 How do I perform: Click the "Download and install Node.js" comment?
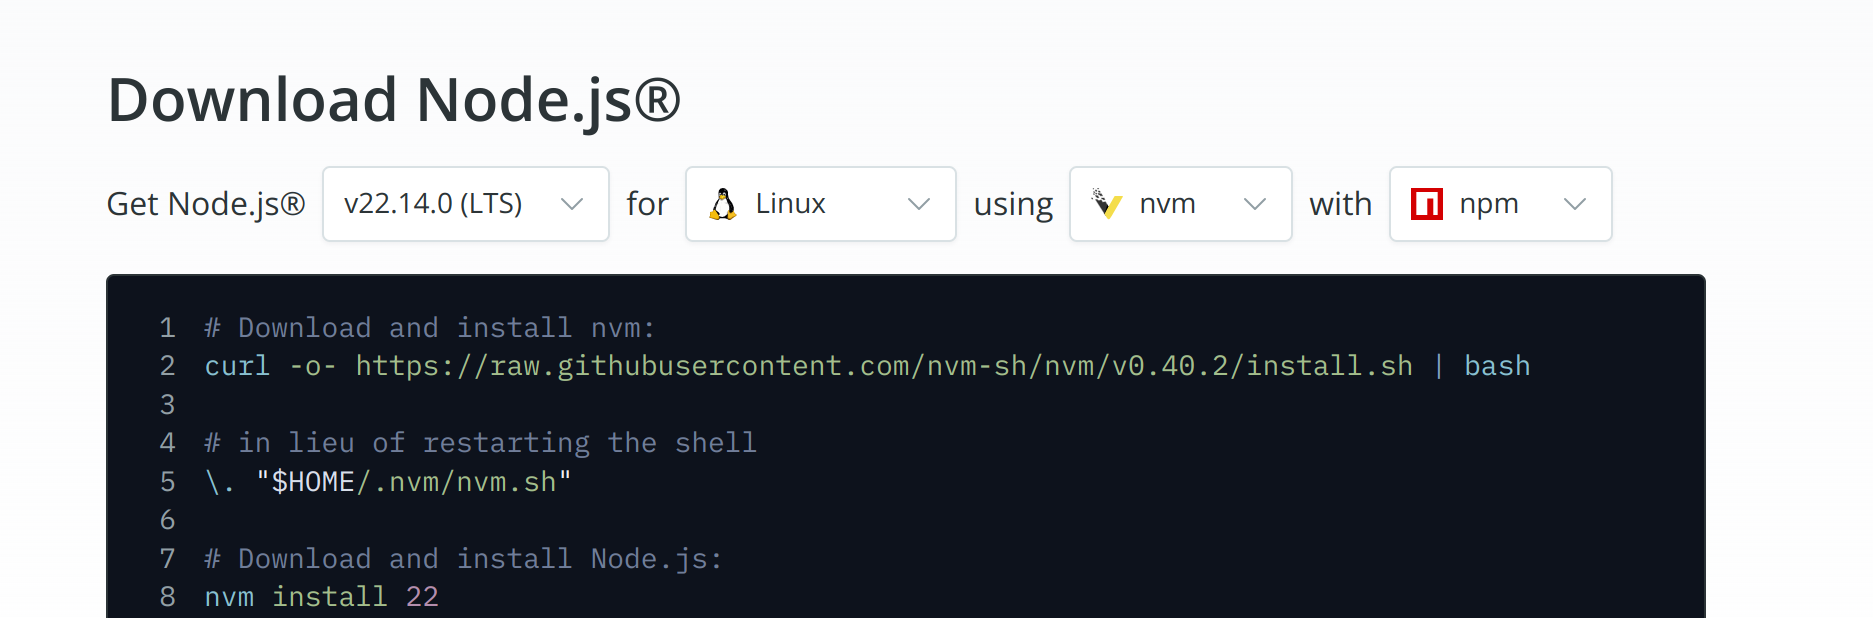click(x=464, y=559)
